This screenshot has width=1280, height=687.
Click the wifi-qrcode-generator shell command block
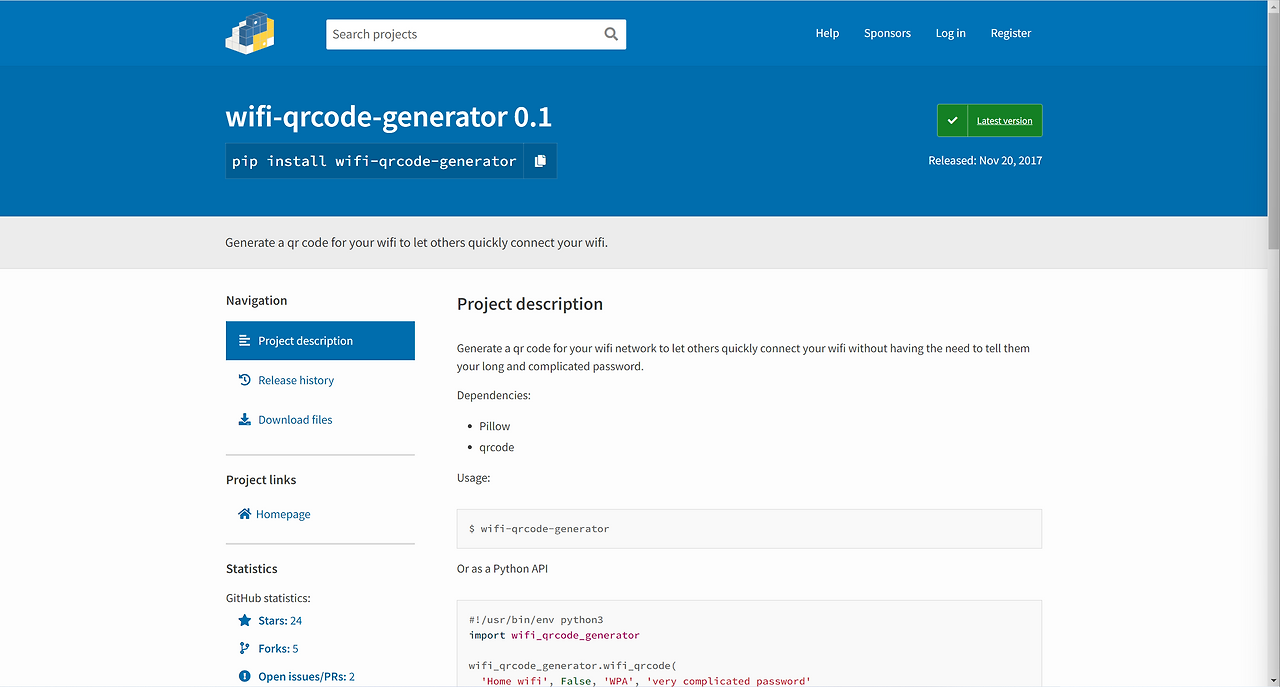(x=749, y=529)
